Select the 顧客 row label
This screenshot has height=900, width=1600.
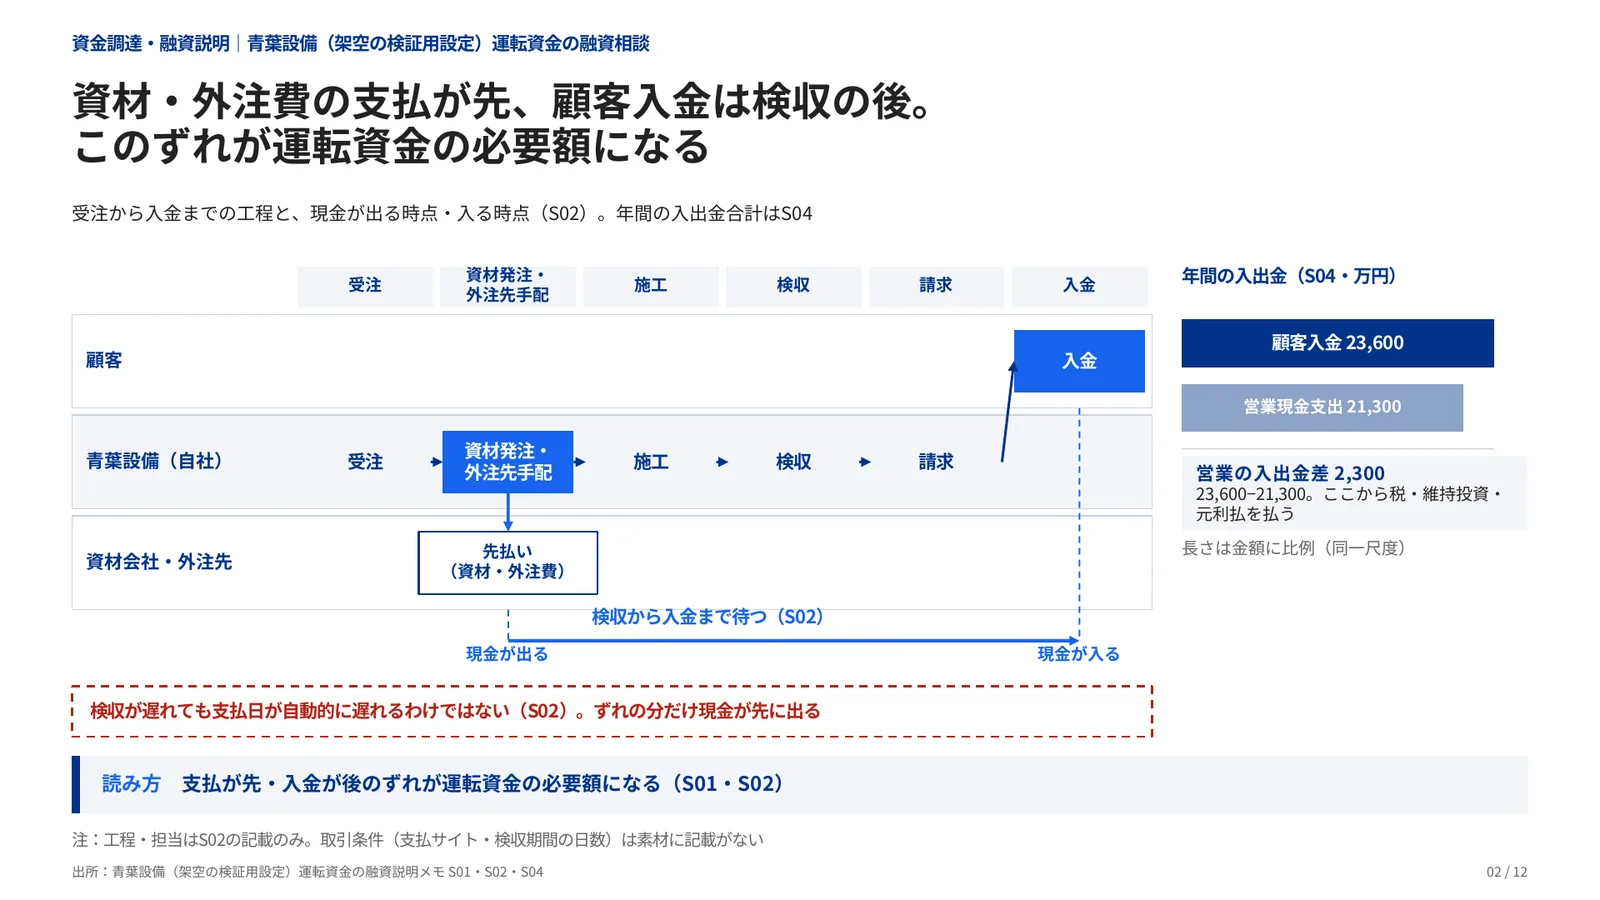click(x=104, y=360)
